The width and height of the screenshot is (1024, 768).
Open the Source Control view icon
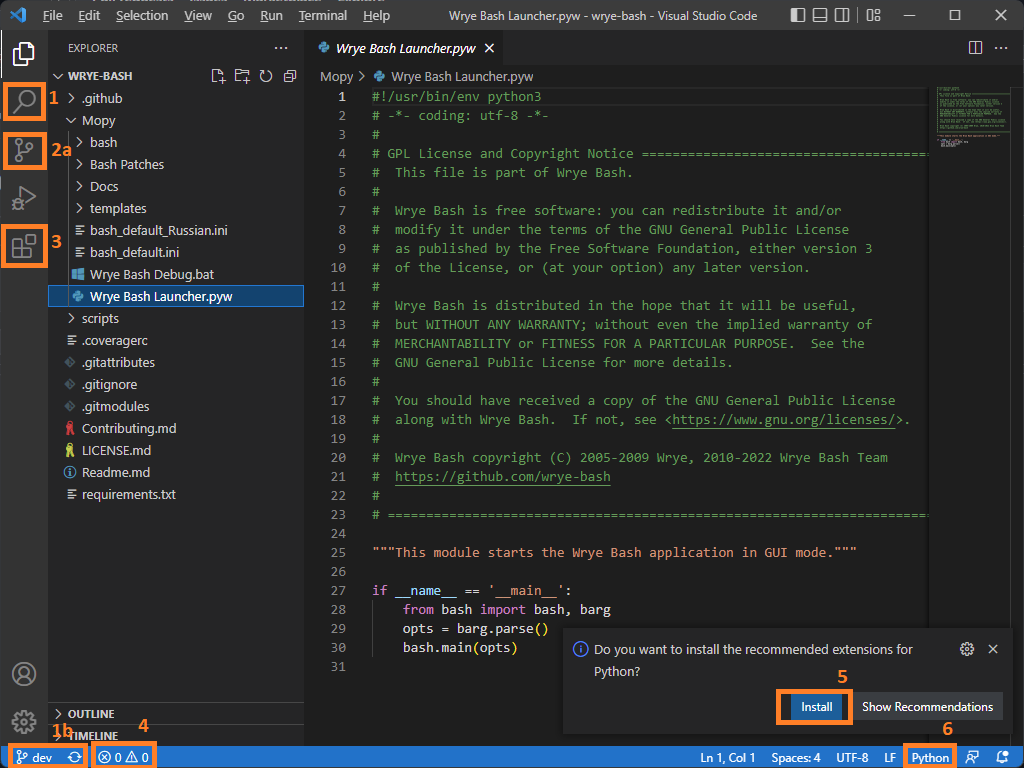[x=24, y=151]
